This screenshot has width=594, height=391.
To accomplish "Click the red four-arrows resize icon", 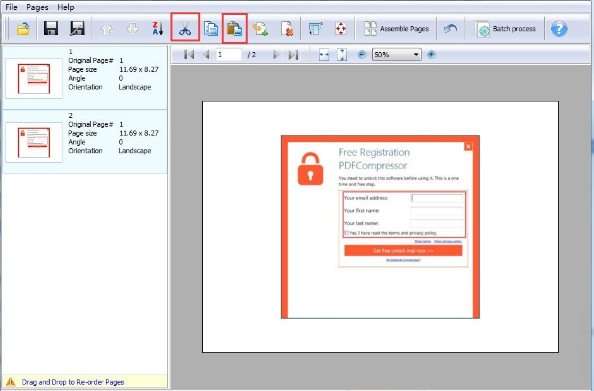I will pos(341,29).
